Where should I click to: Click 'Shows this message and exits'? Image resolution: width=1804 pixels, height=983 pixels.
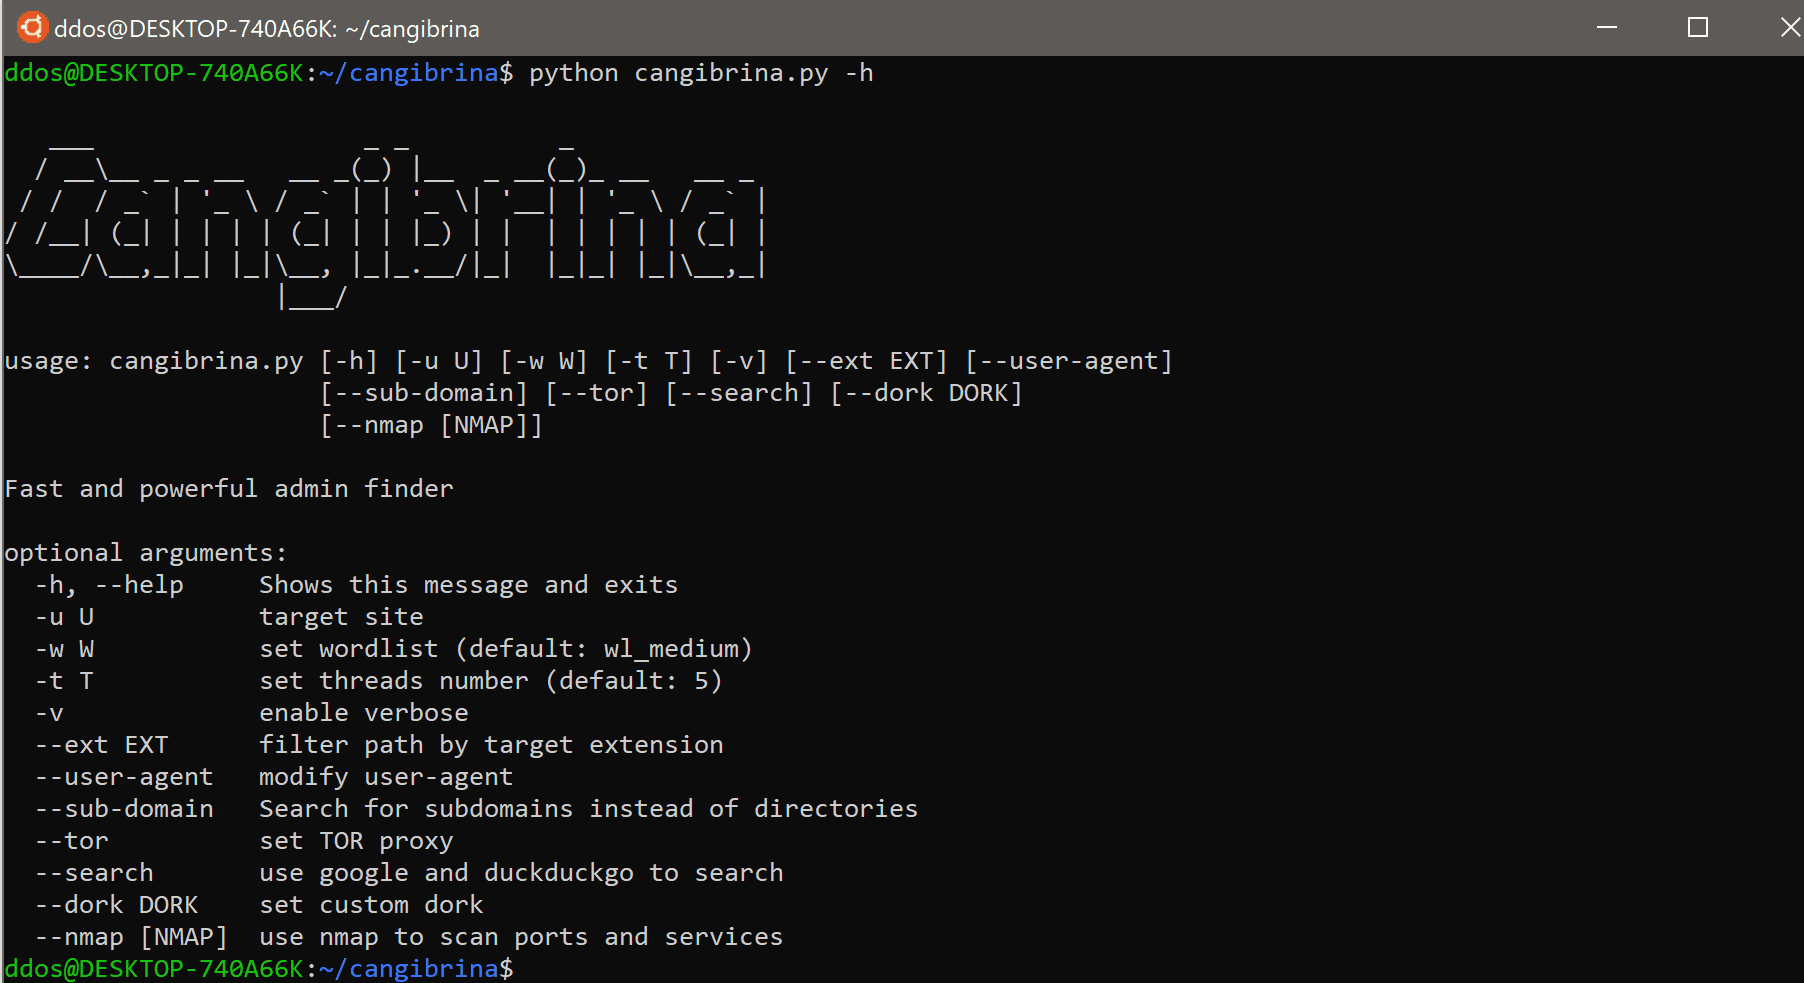(469, 585)
